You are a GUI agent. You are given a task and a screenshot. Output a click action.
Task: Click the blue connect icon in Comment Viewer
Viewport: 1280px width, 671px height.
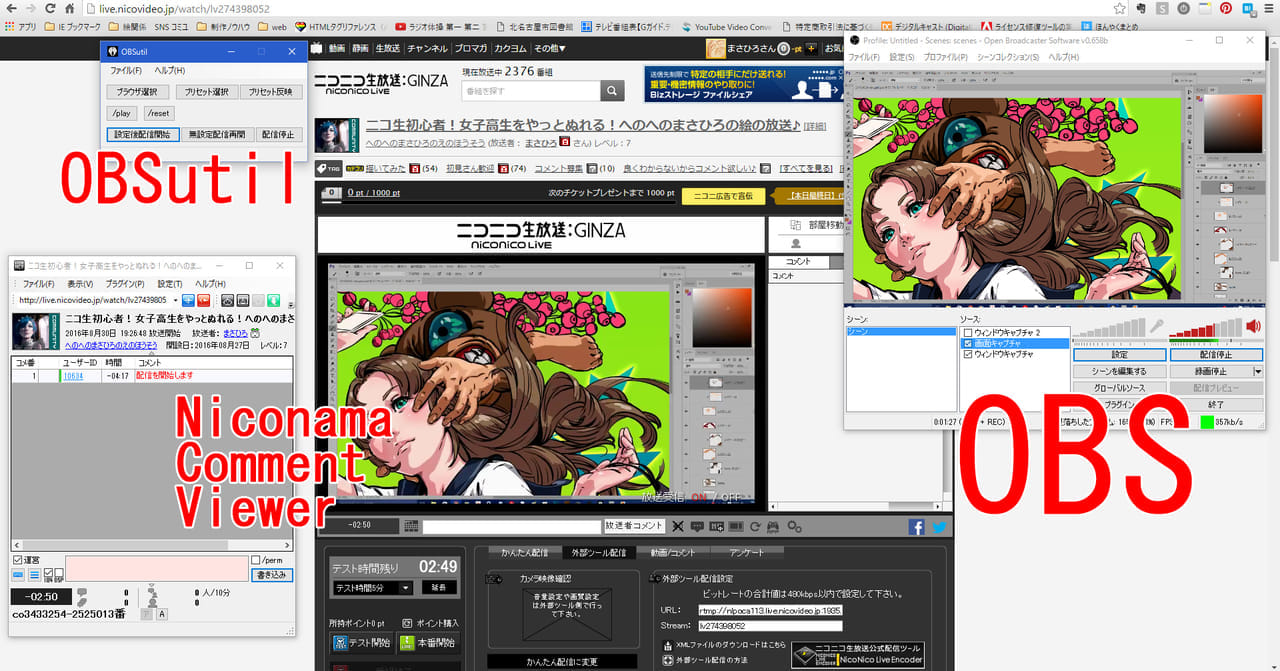click(188, 300)
